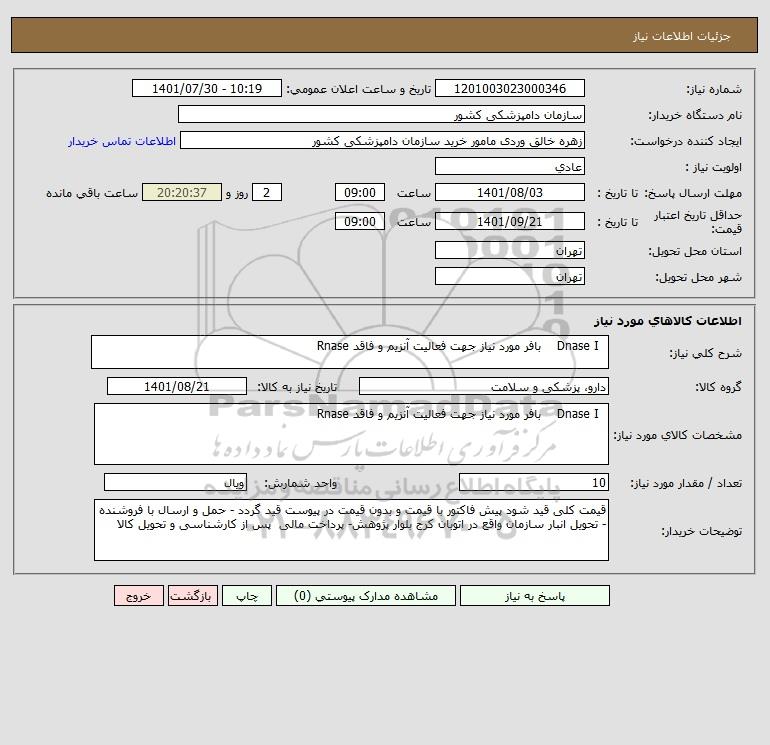The image size is (770, 745).
Task: Click the delivery city field تهران
Action: coord(510,276)
